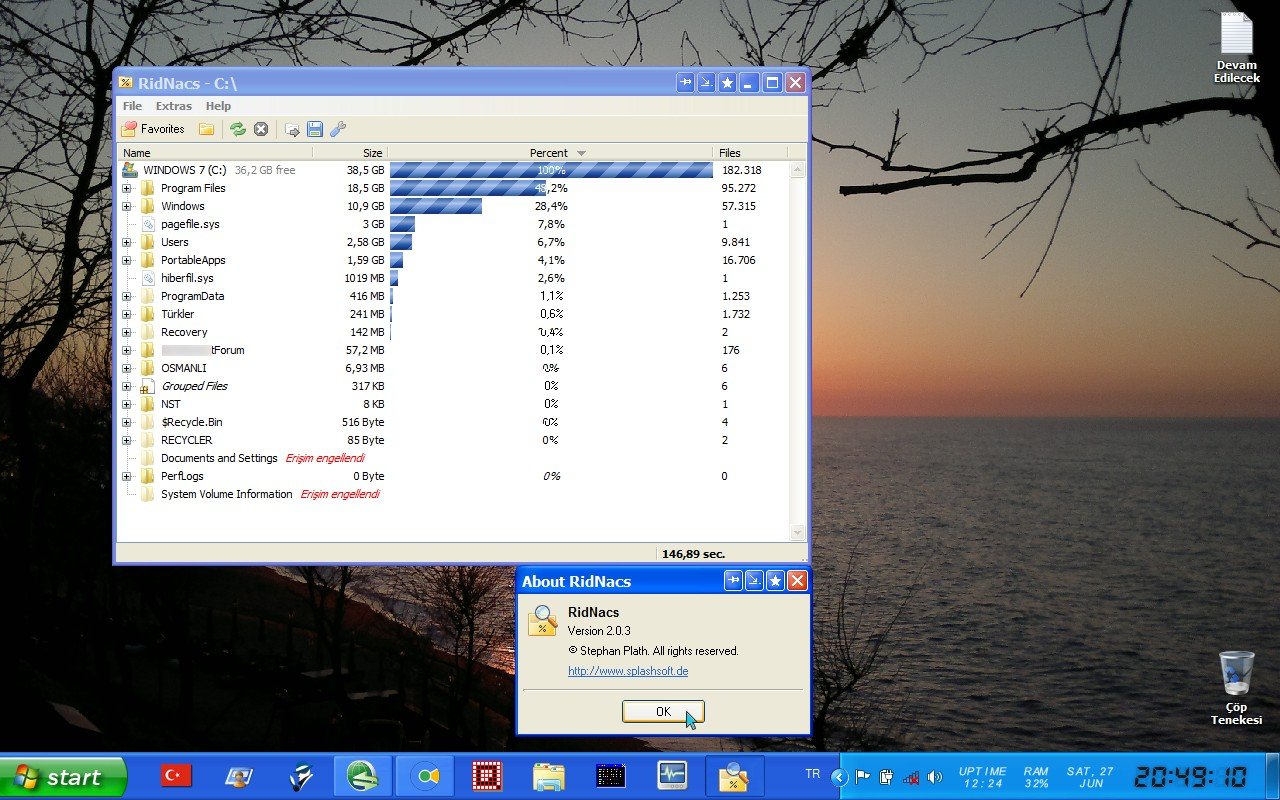Click pin arrow button in About RidNacs title bar
1280x800 pixels.
[x=733, y=581]
